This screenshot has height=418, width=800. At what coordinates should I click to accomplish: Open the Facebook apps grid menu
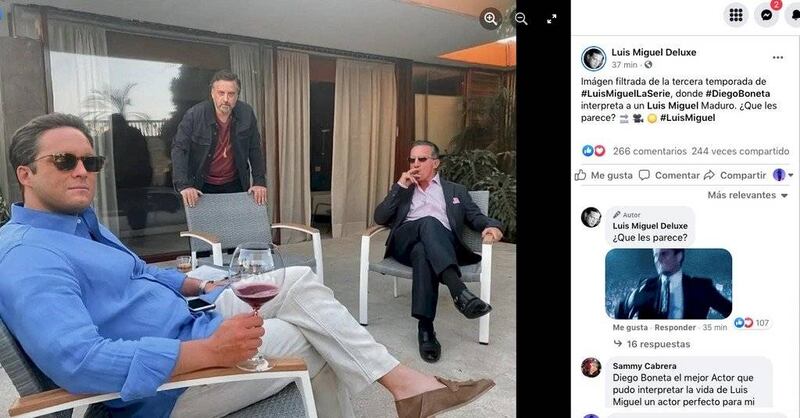[x=736, y=15]
